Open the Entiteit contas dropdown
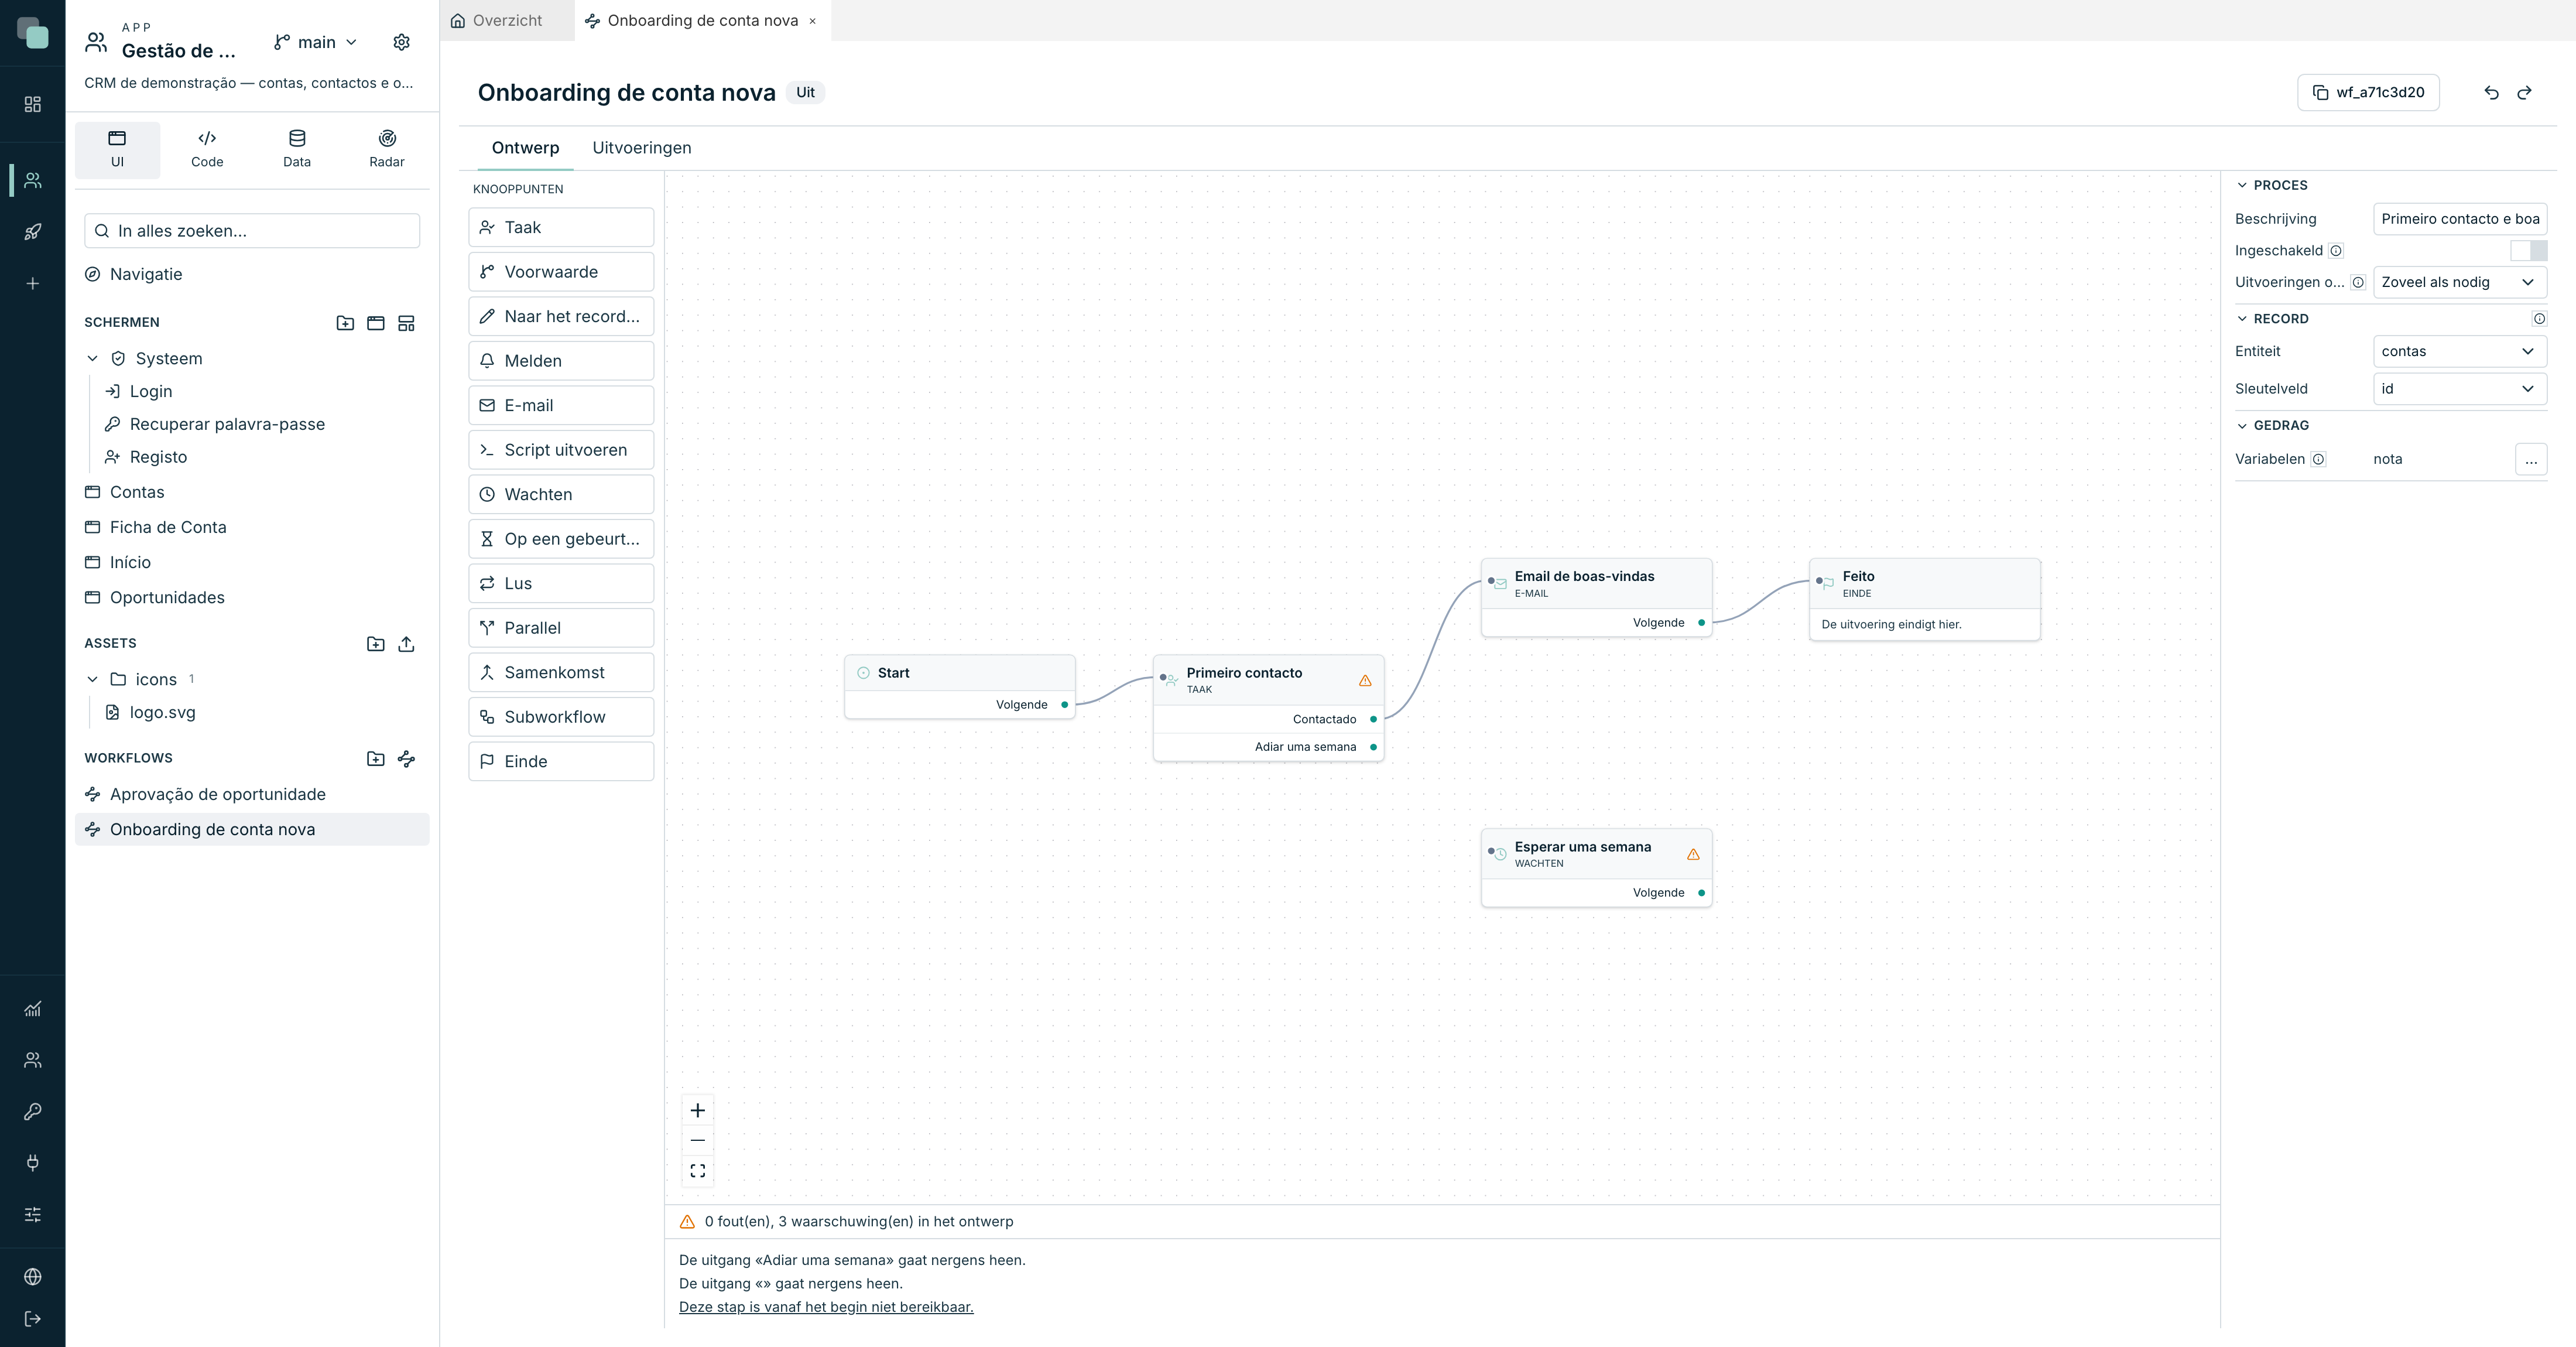The width and height of the screenshot is (2576, 1347). pyautogui.click(x=2460, y=351)
